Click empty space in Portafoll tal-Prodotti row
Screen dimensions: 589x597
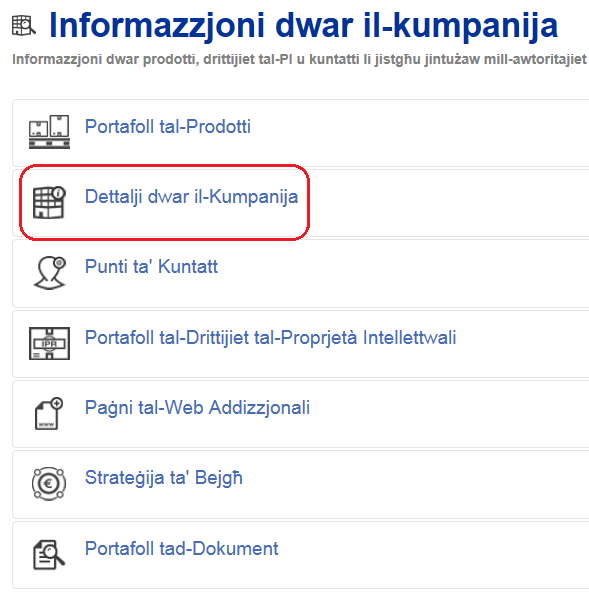coord(419,132)
